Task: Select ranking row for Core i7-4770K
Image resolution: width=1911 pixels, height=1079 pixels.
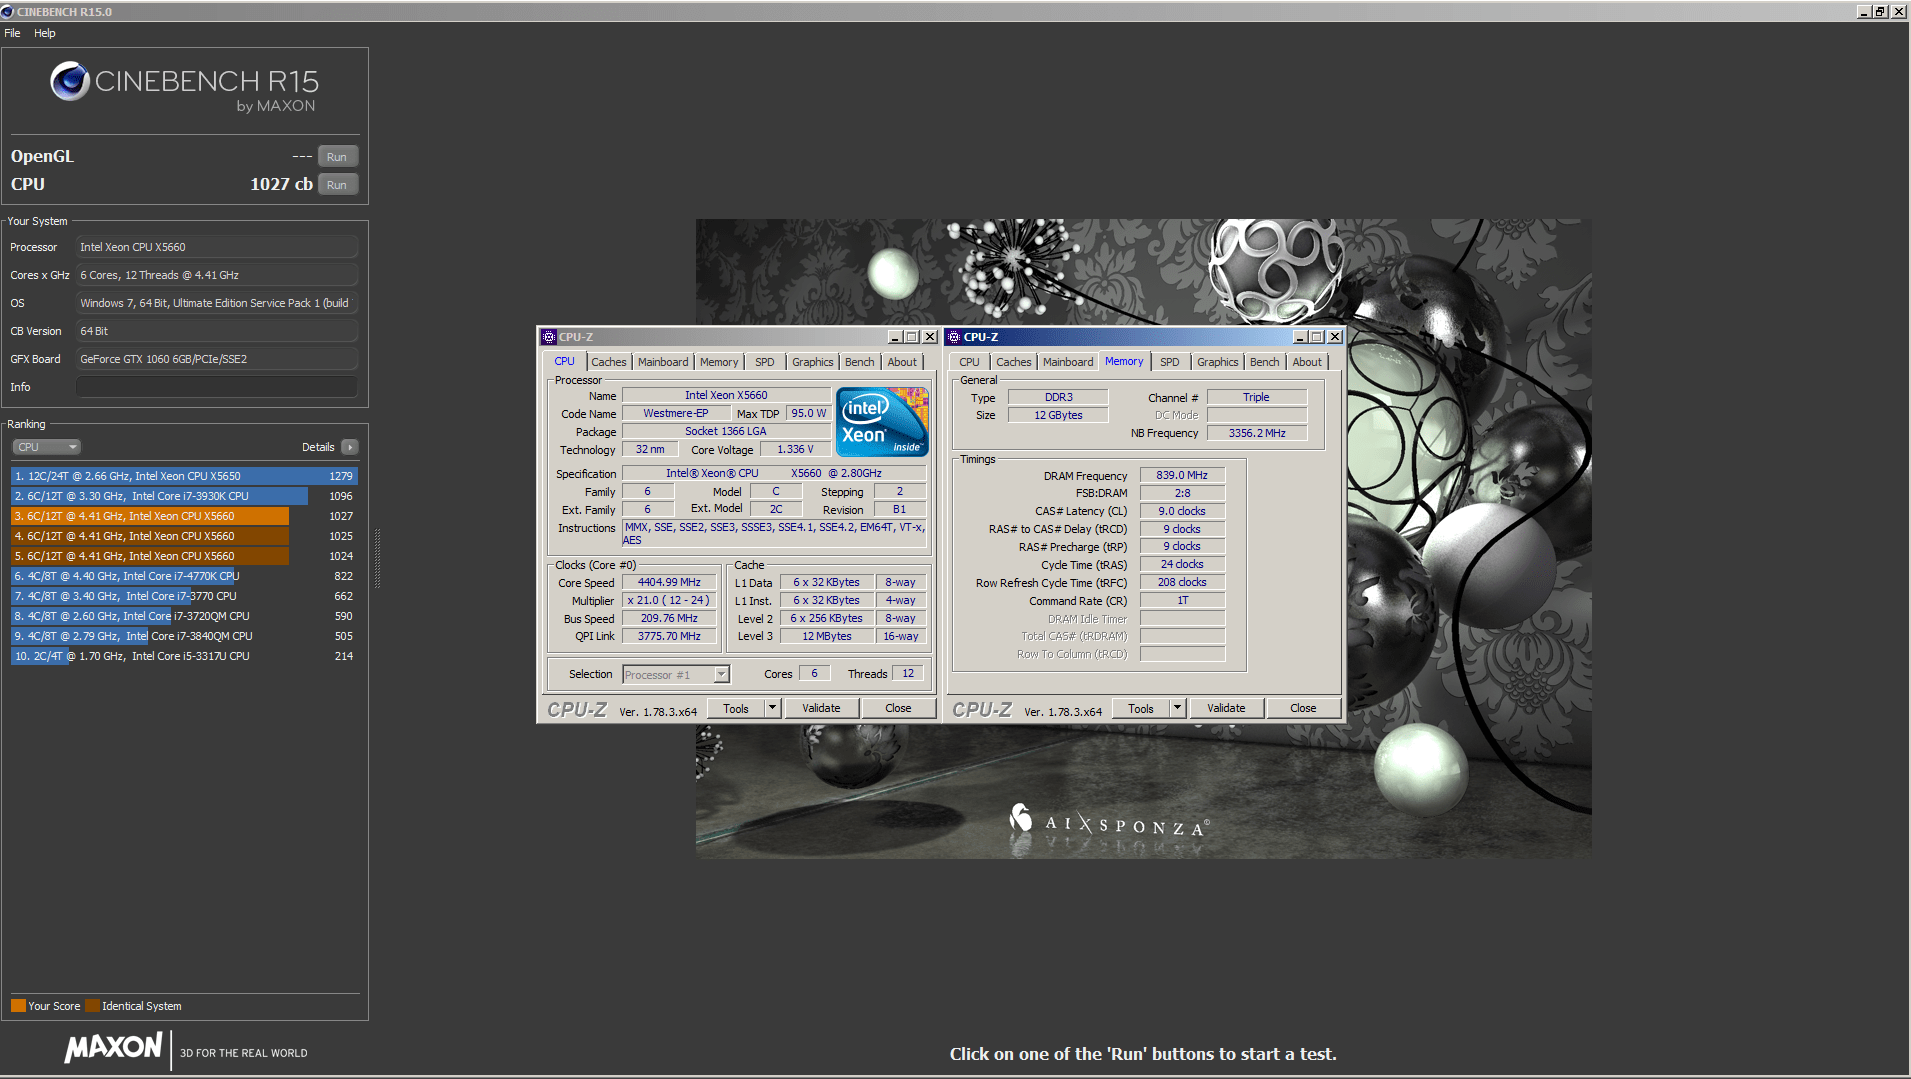Action: [x=184, y=576]
